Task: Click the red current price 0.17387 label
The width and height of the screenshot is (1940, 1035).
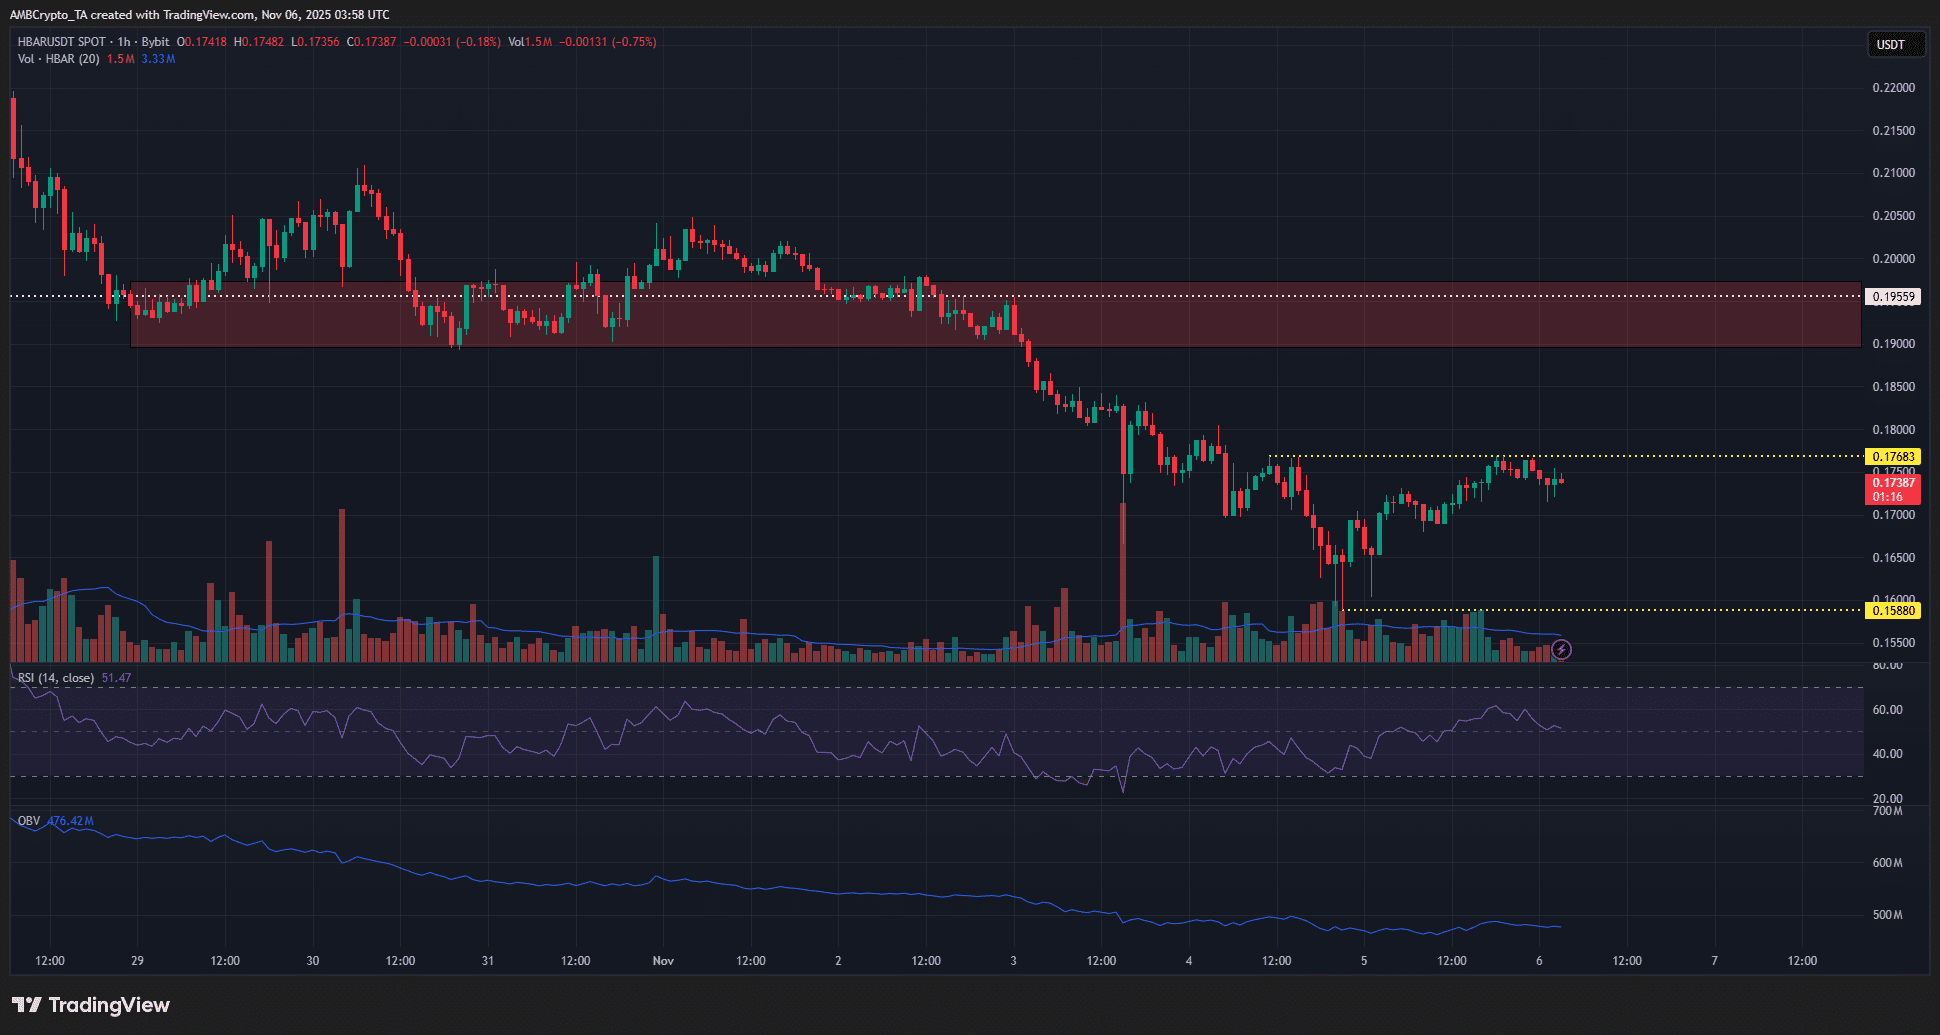Action: 1894,483
